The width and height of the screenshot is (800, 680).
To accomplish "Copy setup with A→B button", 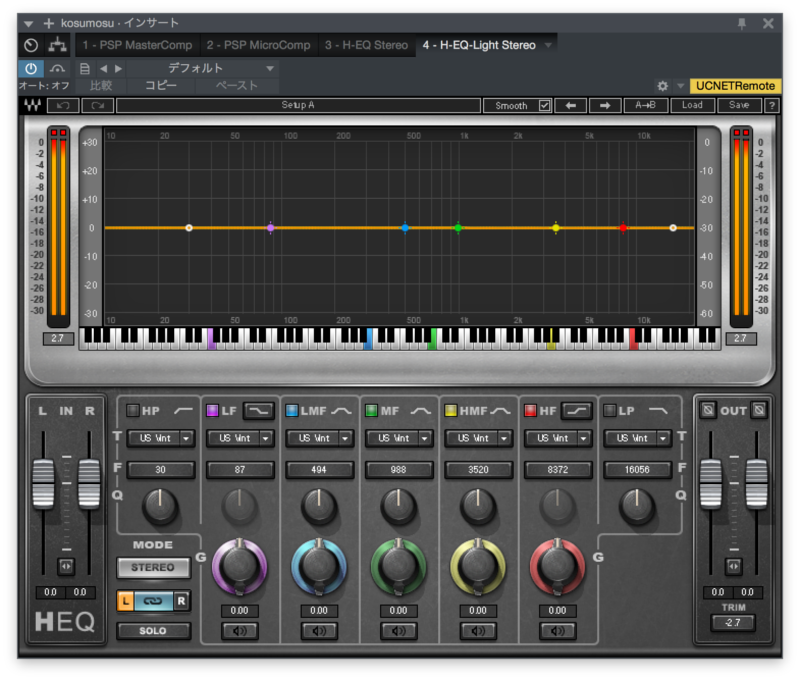I will click(x=645, y=106).
